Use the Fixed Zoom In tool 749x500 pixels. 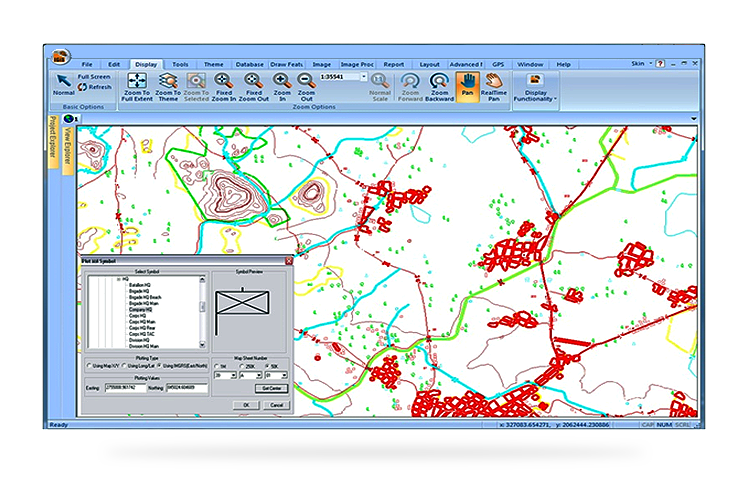point(224,86)
